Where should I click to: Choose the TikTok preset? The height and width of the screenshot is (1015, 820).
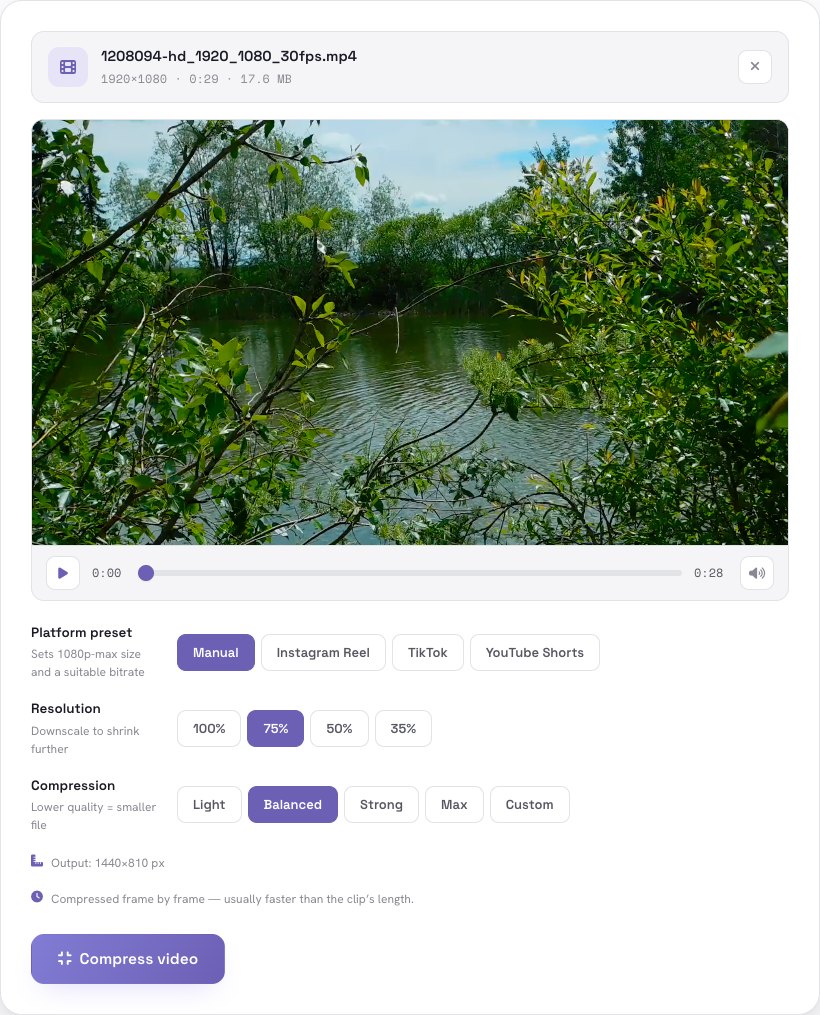click(x=428, y=652)
